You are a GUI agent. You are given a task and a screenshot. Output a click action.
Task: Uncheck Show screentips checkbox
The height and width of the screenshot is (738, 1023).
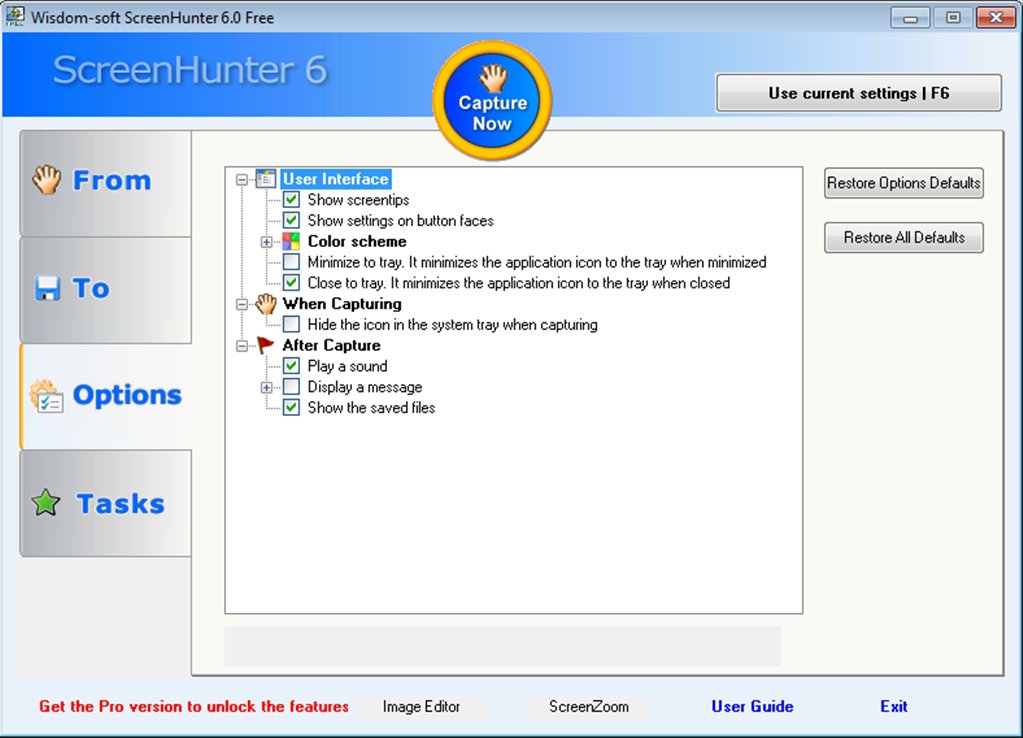tap(291, 200)
